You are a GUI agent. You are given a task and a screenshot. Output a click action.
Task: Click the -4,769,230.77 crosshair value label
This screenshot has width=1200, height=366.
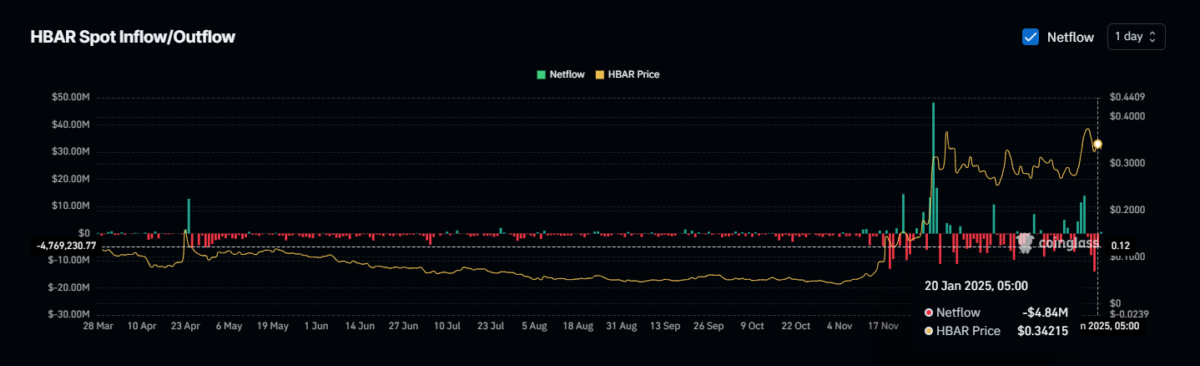[x=67, y=246]
